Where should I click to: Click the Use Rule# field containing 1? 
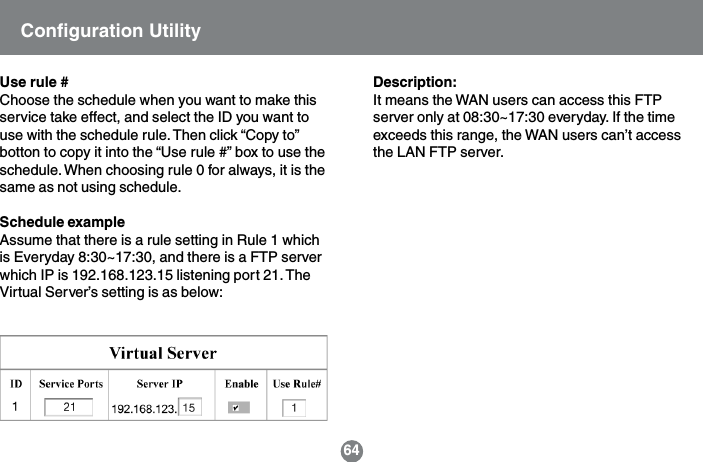point(294,408)
